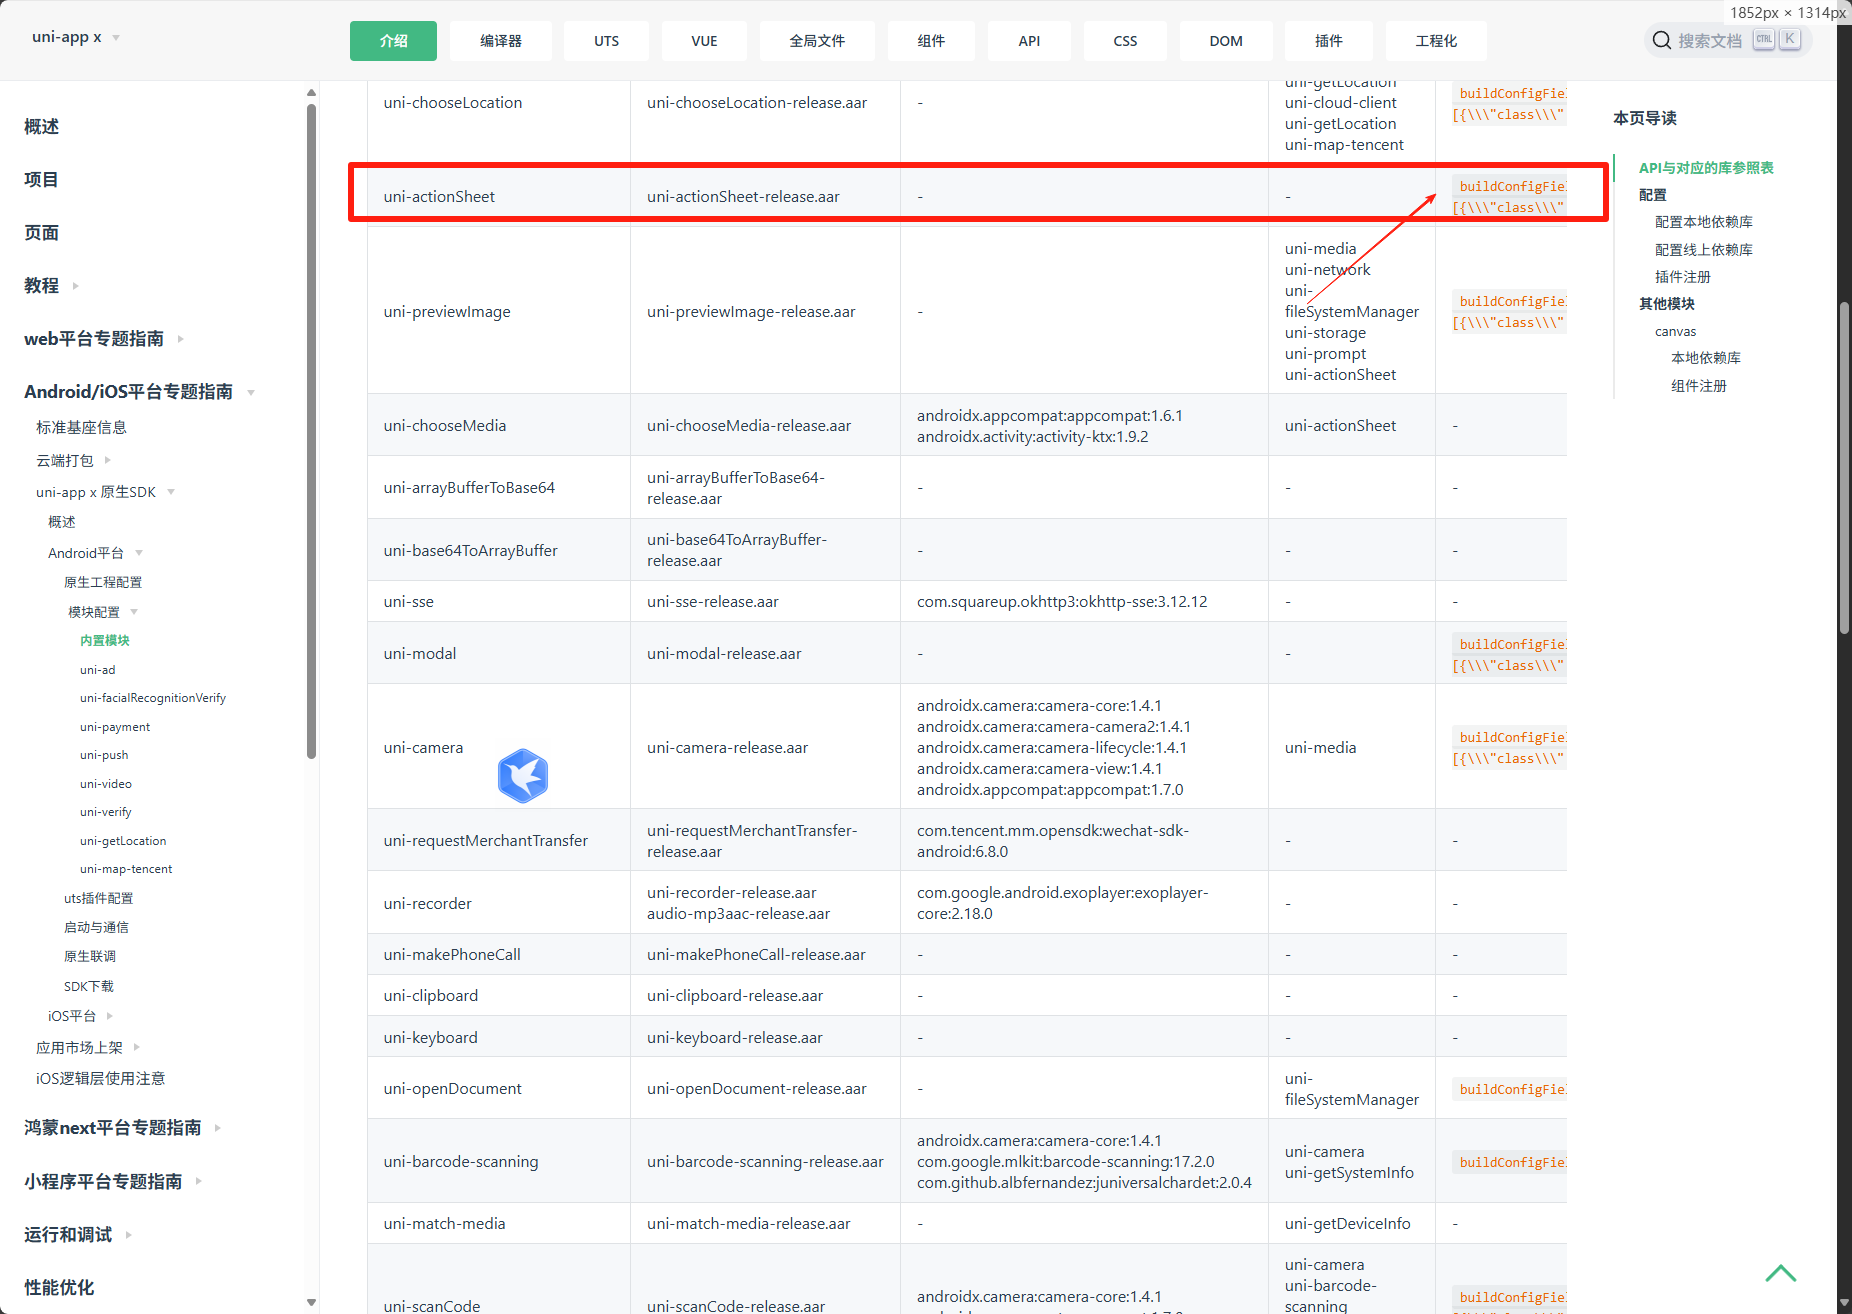This screenshot has width=1852, height=1314.
Task: Click the search magnifier icon
Action: tap(1662, 40)
